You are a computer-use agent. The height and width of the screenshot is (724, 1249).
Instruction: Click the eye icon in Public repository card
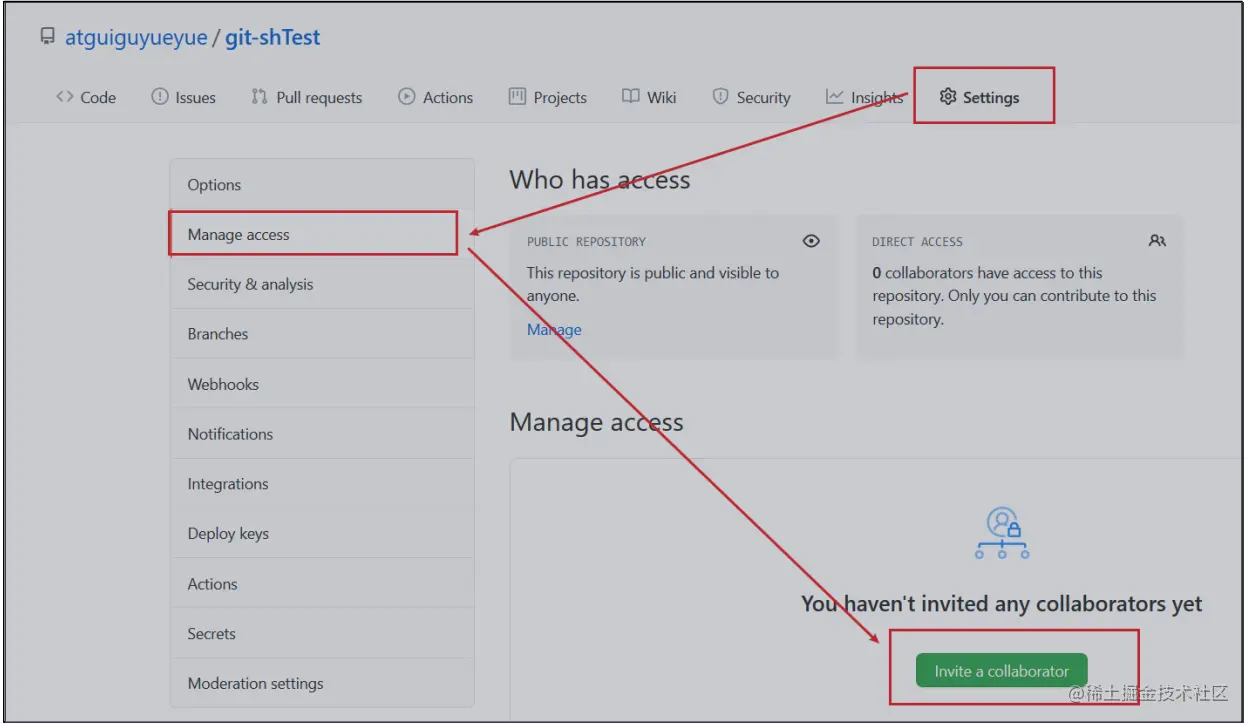[811, 241]
